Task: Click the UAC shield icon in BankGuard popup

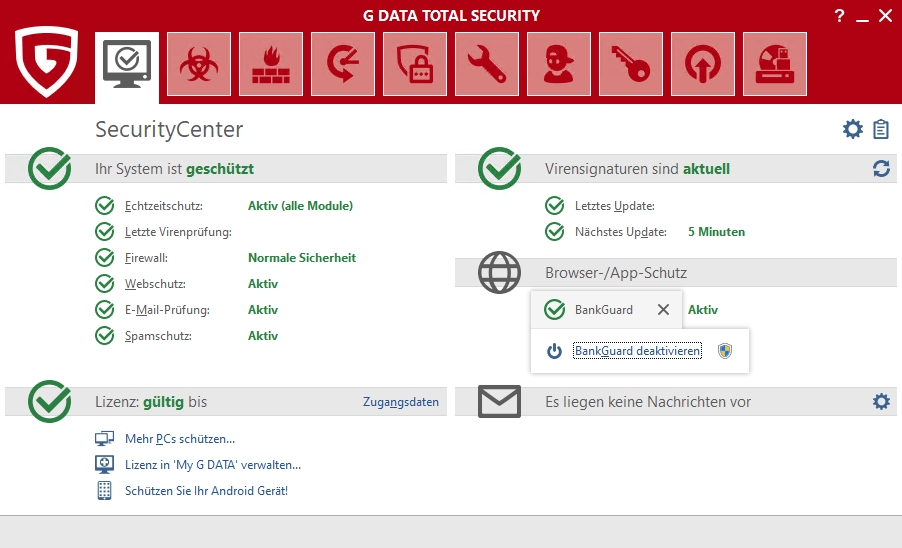Action: [x=725, y=351]
